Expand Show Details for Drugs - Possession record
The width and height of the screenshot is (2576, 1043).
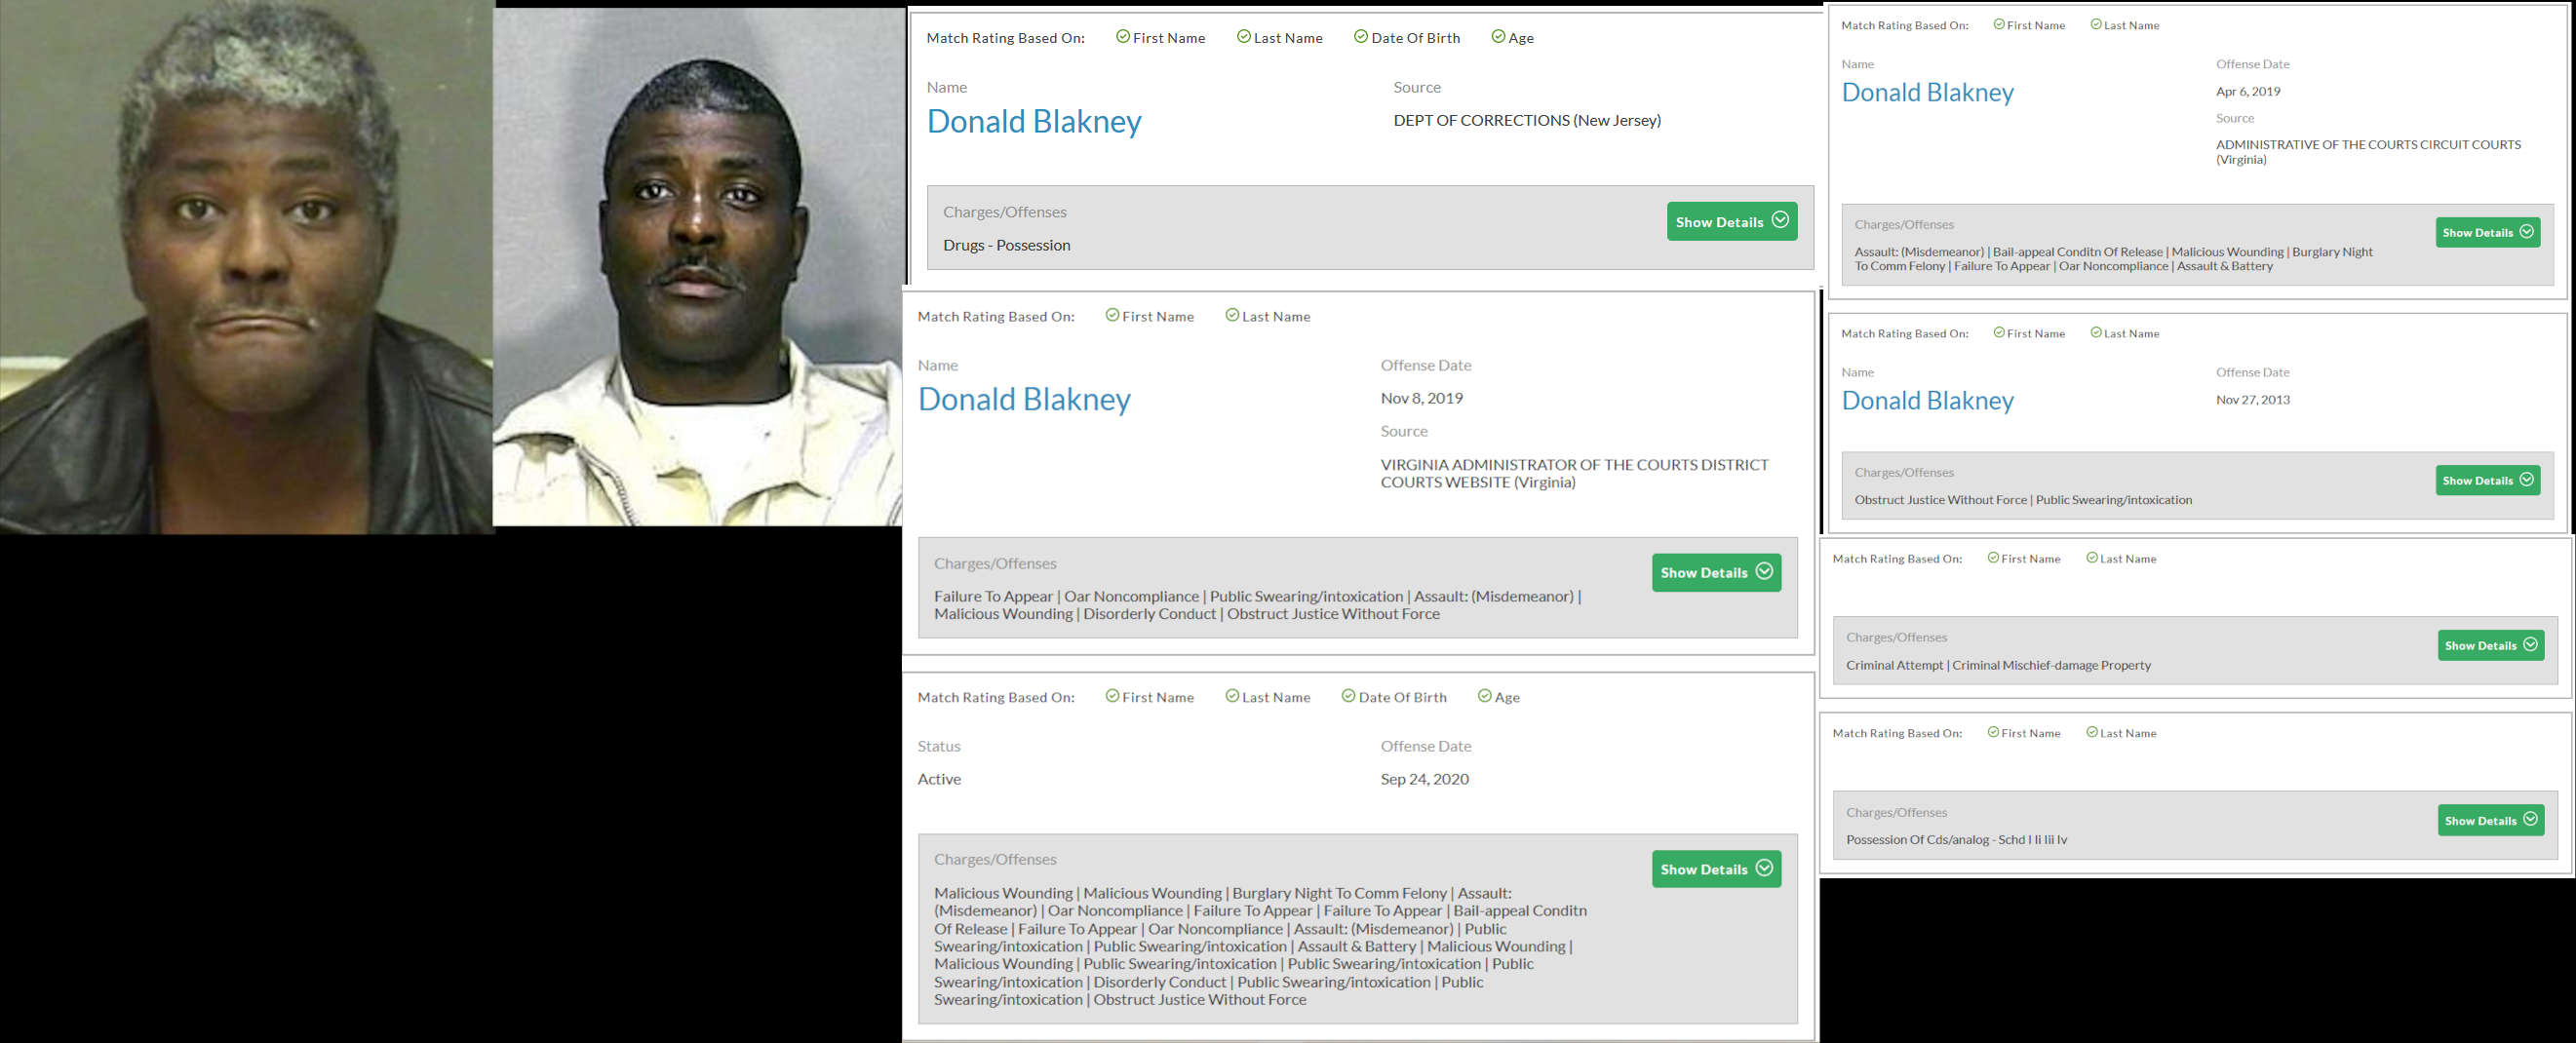point(1731,221)
